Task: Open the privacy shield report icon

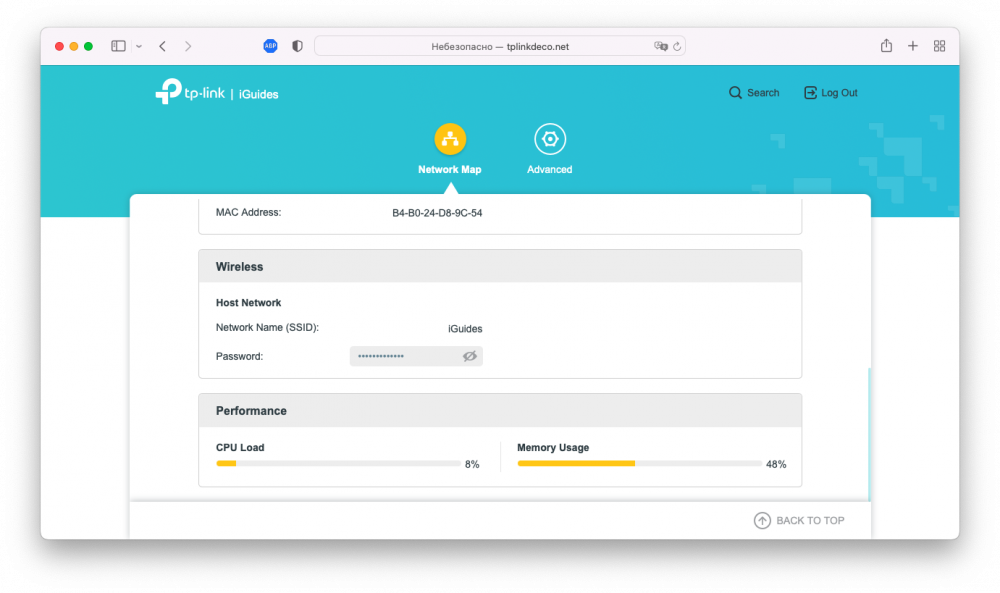Action: (297, 46)
